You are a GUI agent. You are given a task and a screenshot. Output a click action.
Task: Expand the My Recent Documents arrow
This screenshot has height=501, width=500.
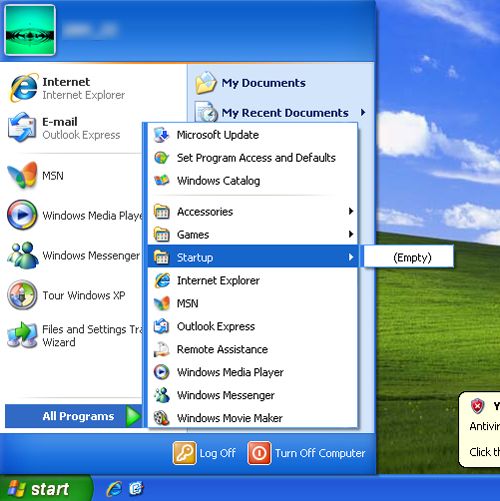coord(363,112)
